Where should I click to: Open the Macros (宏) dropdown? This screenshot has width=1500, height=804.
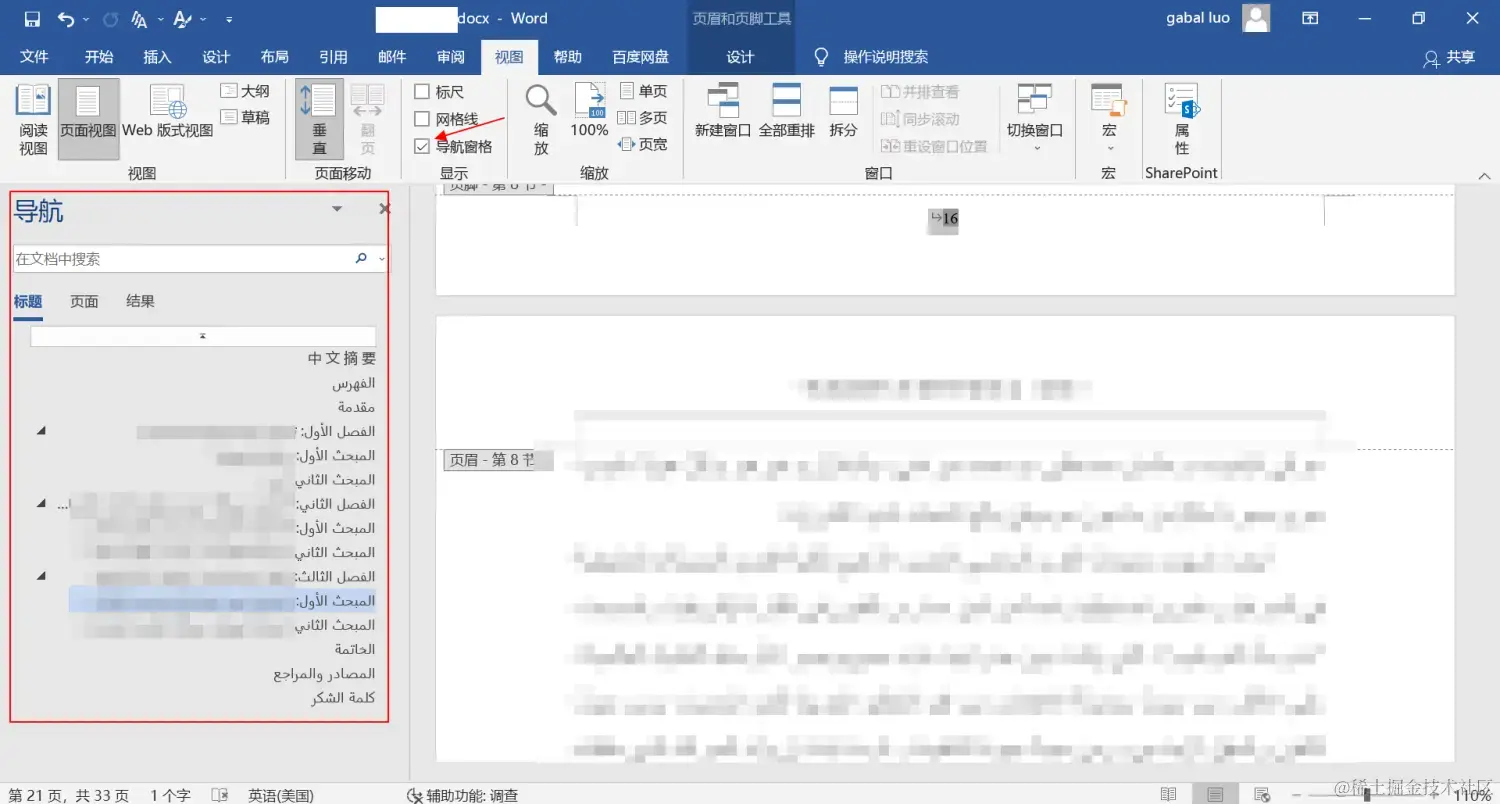tap(1108, 118)
